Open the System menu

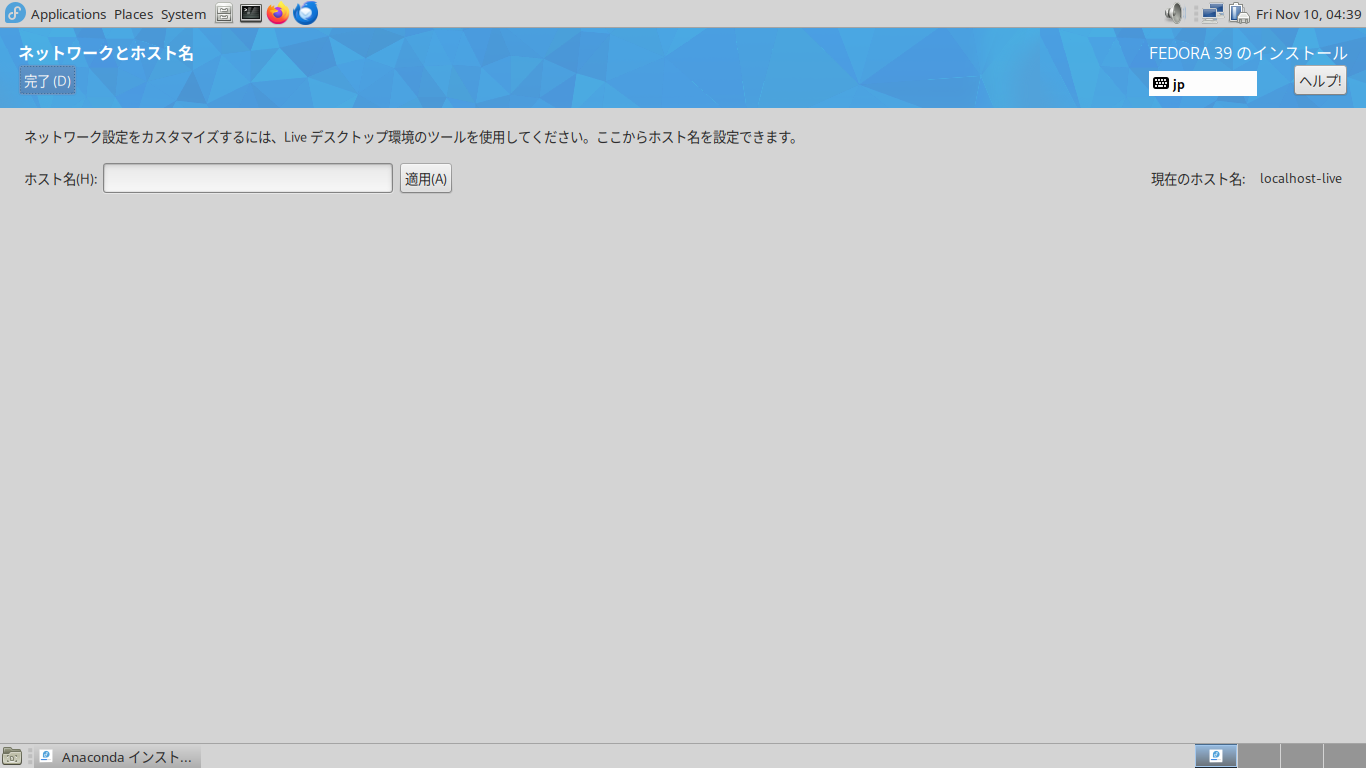click(183, 14)
